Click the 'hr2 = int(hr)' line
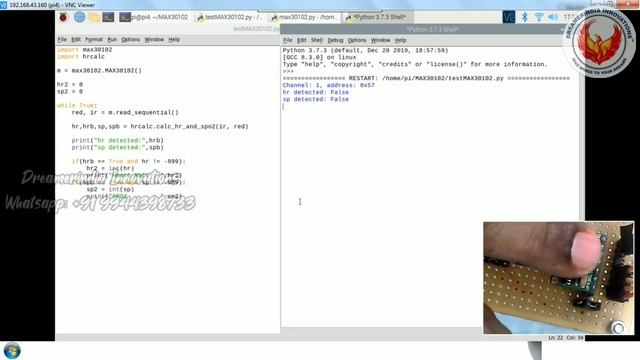This screenshot has width=640, height=360. 110,168
